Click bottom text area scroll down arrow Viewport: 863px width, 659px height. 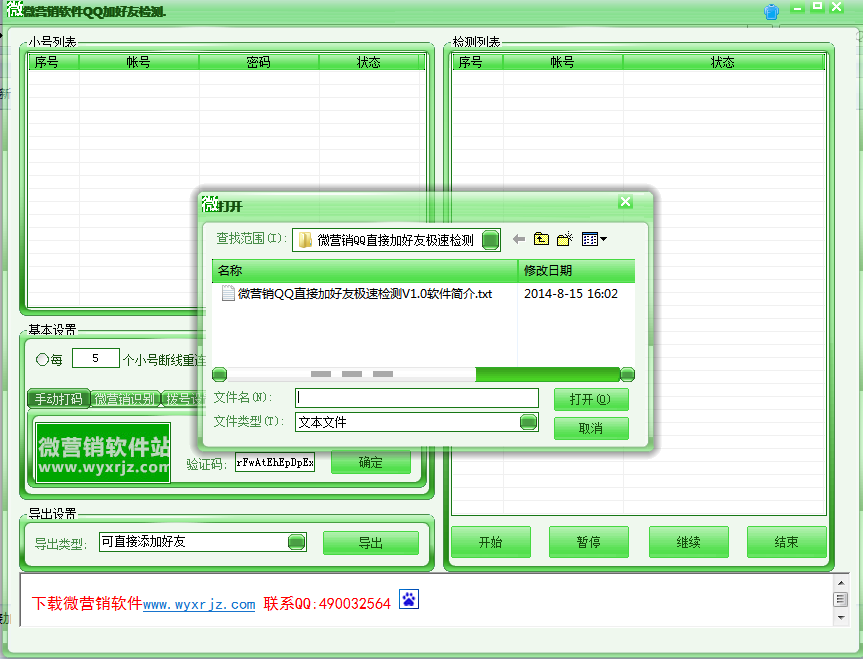point(841,618)
